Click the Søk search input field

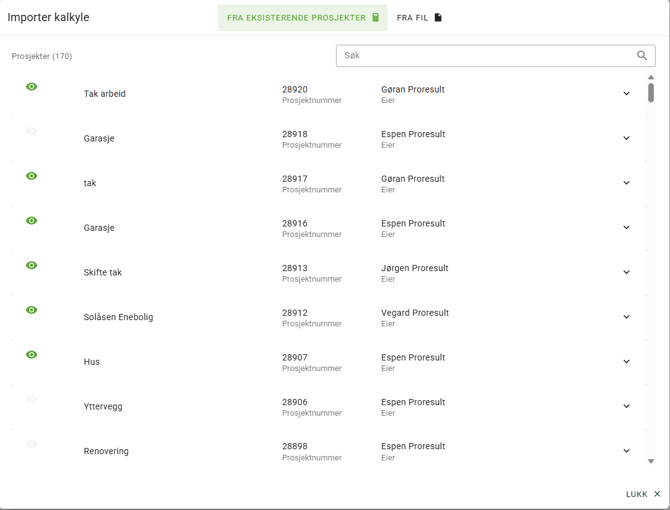485,56
